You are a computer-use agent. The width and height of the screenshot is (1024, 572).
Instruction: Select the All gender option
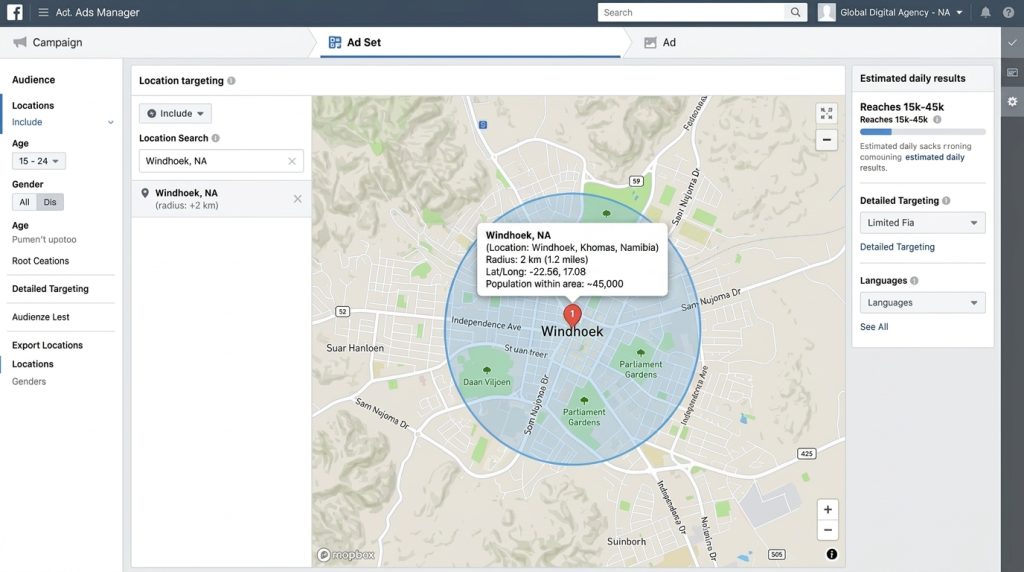(x=24, y=202)
